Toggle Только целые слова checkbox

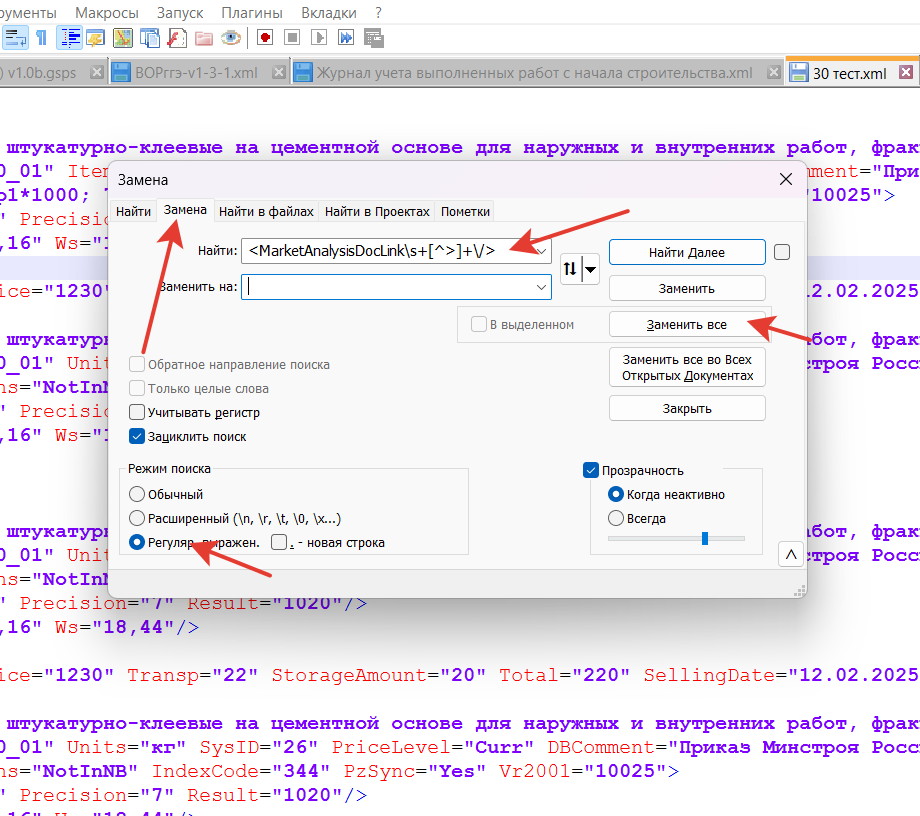coord(137,388)
